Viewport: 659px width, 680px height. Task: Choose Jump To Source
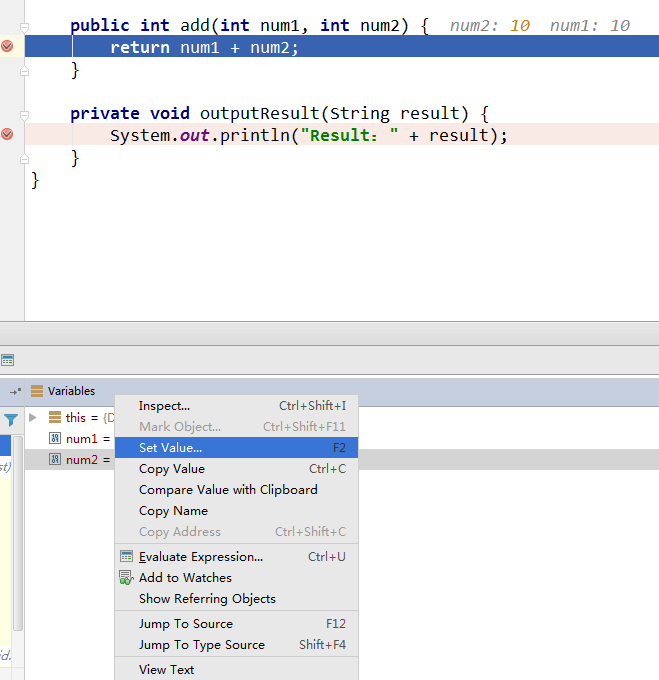pyautogui.click(x=236, y=624)
